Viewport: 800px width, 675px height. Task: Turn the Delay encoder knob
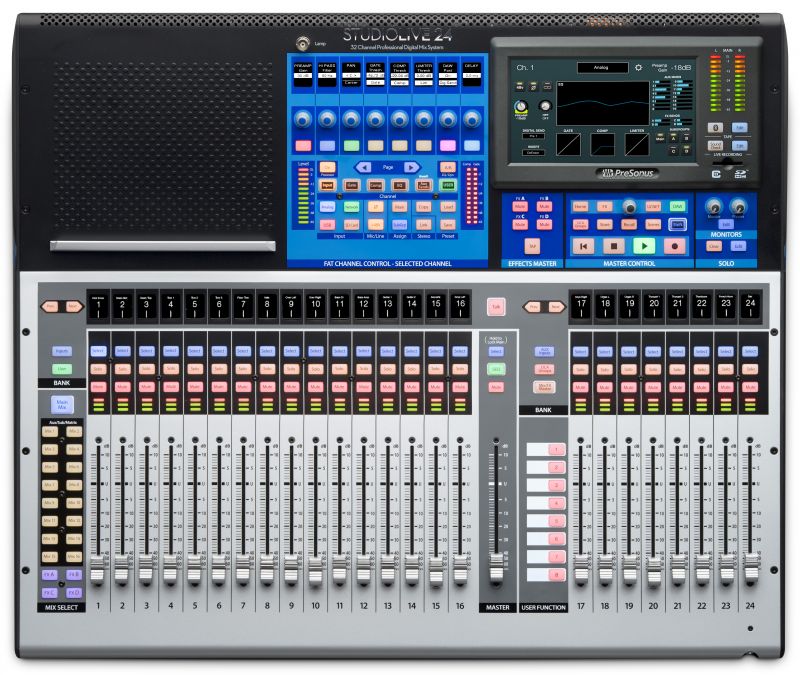[x=472, y=119]
